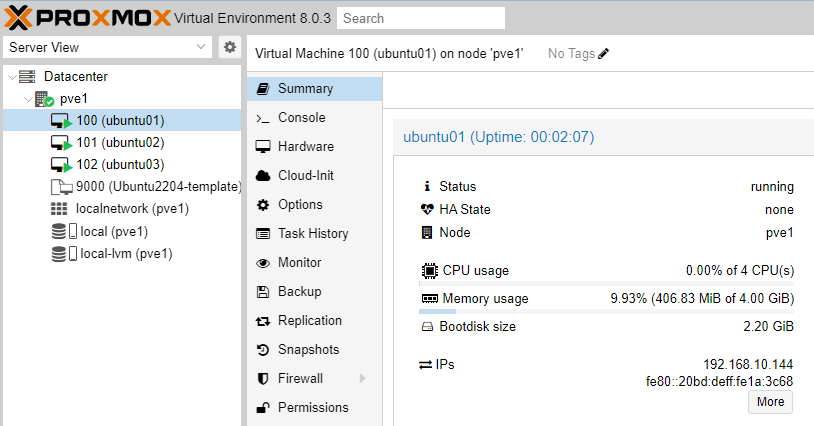The height and width of the screenshot is (426, 814).
Task: Select the ubuntu02 VM monitor icon
Action: (x=61, y=143)
